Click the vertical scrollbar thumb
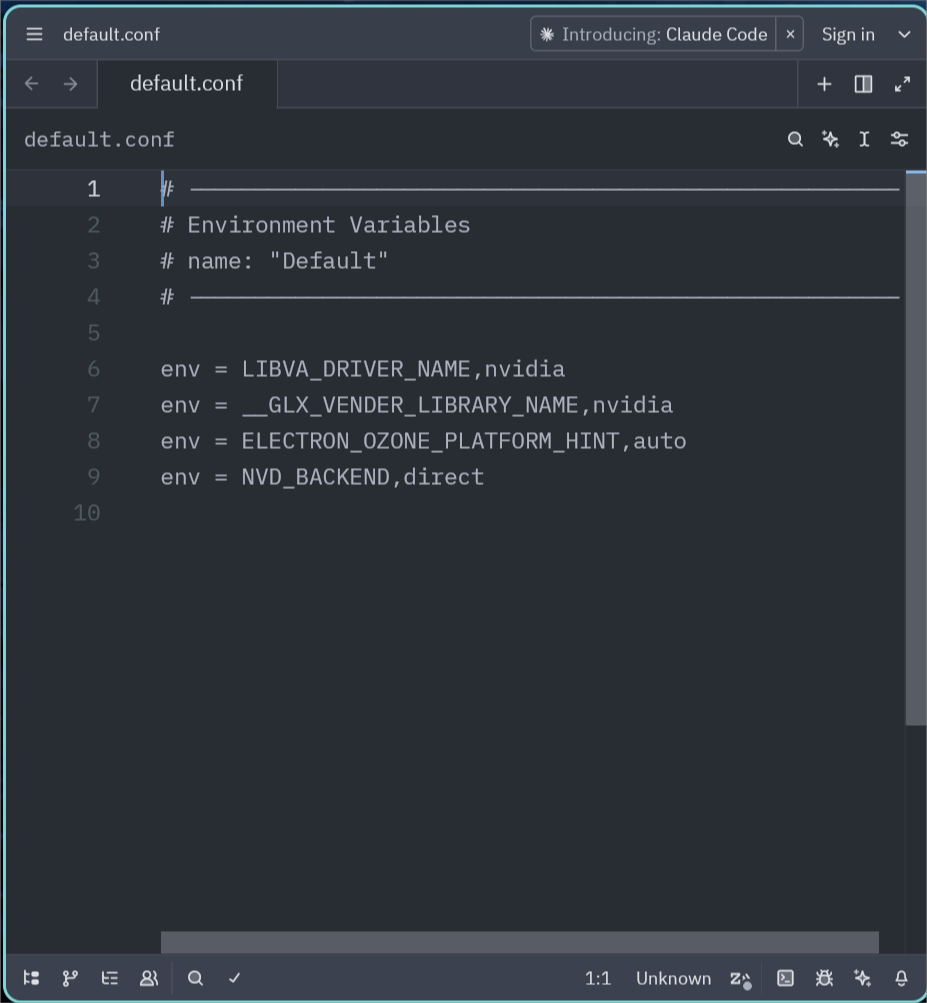The height and width of the screenshot is (1003, 927). tap(915, 448)
